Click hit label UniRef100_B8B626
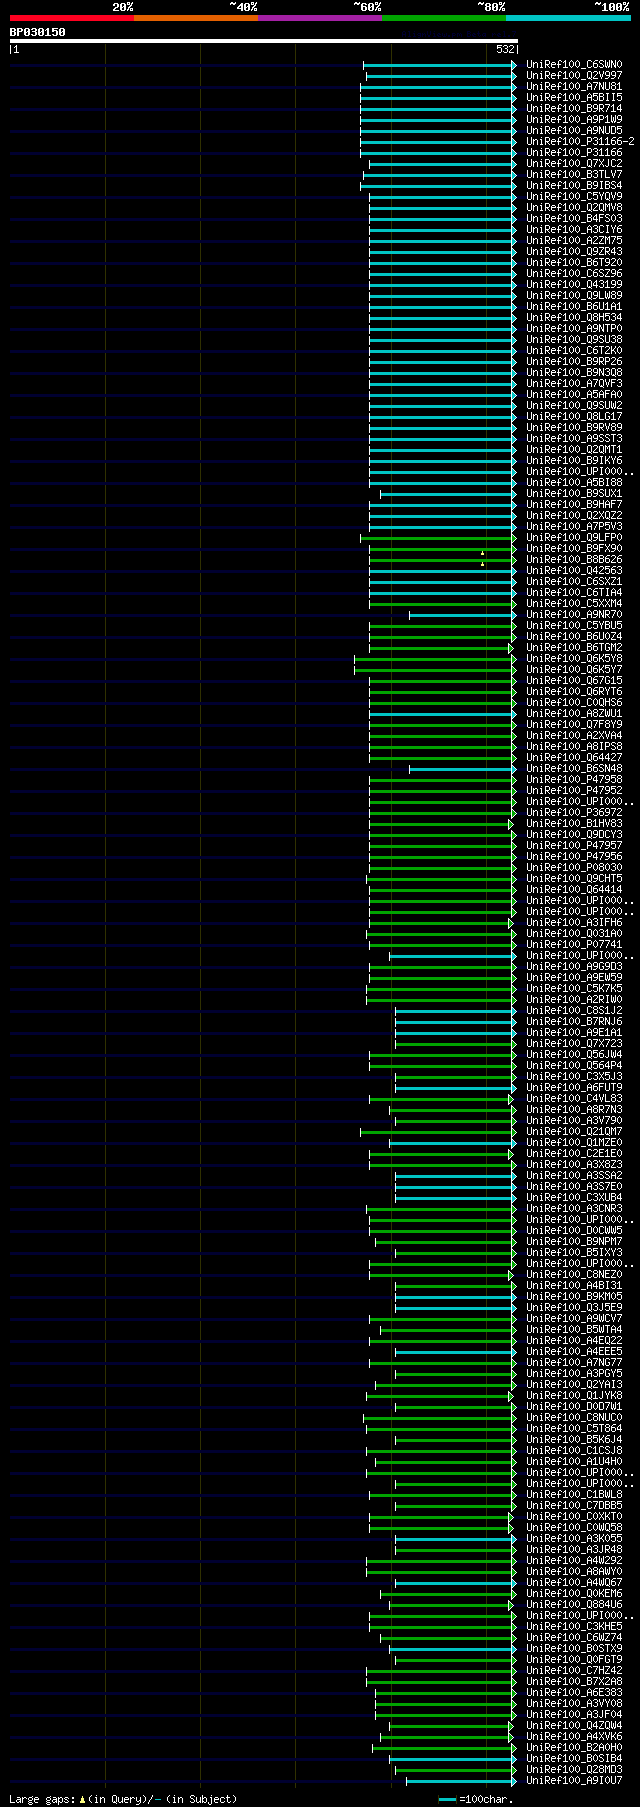This screenshot has height=1807, width=640. (x=574, y=560)
